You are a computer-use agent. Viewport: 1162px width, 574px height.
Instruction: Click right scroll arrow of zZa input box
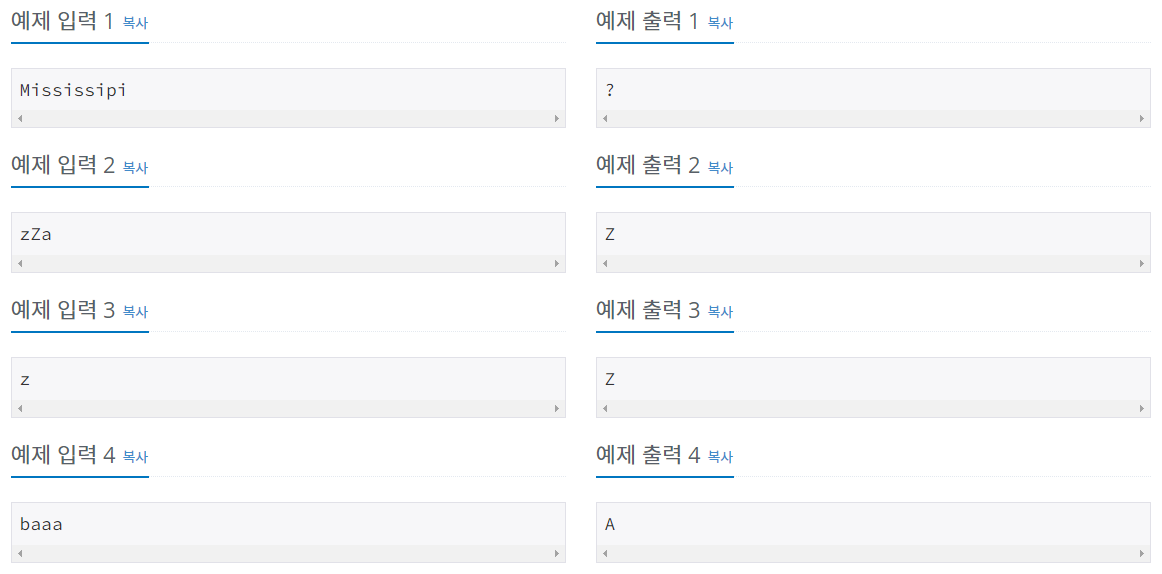557,263
